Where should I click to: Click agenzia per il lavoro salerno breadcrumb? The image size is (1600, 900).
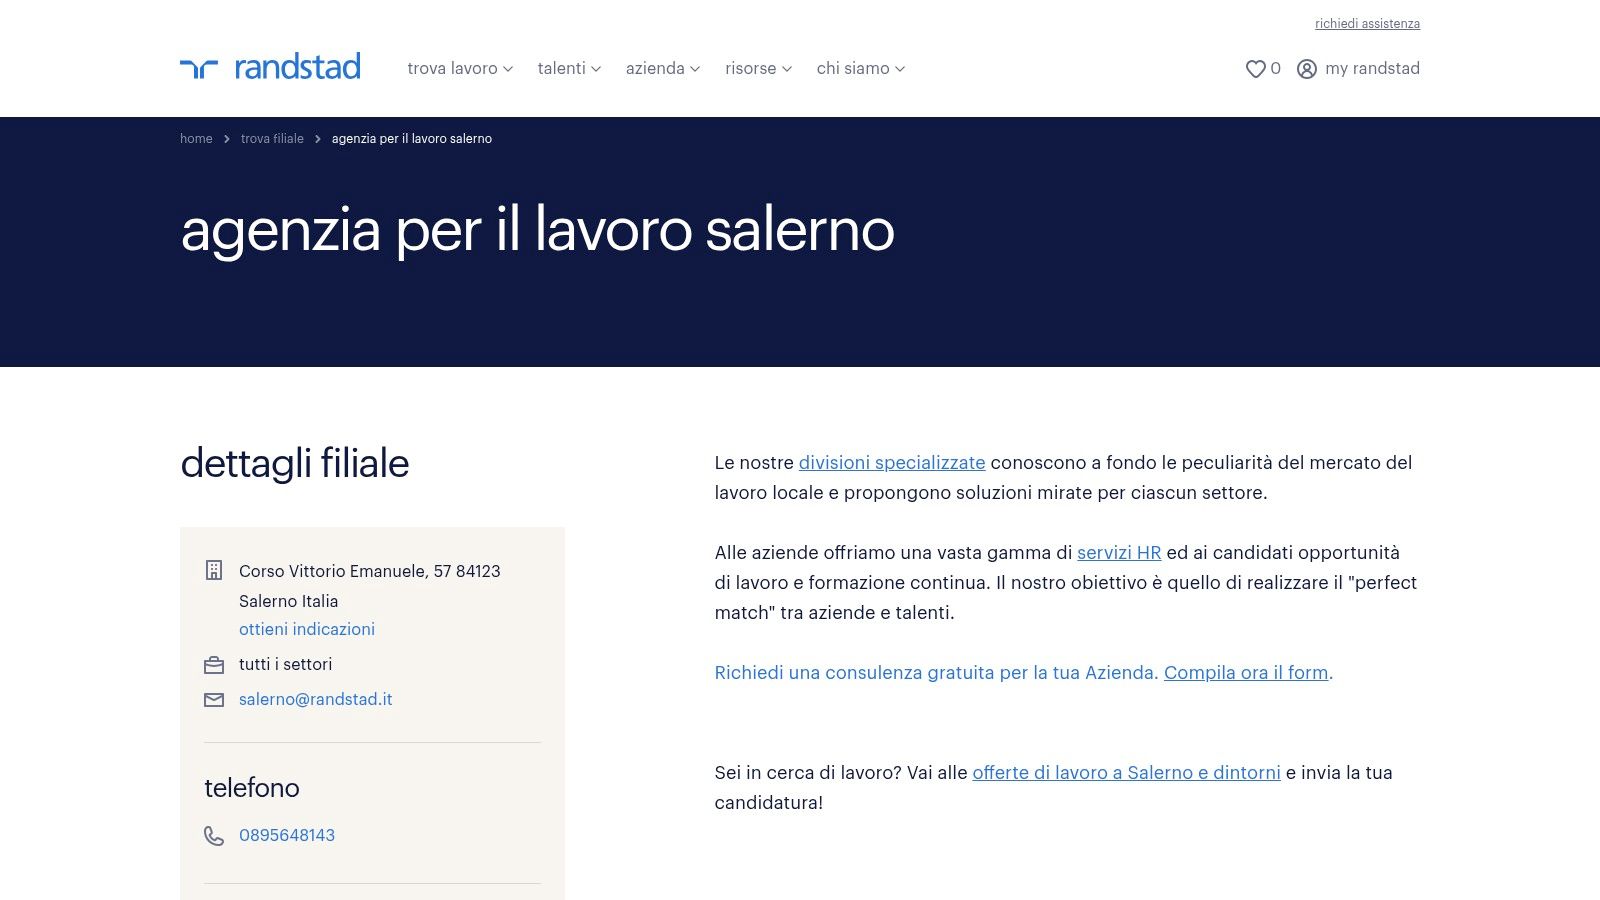tap(412, 139)
